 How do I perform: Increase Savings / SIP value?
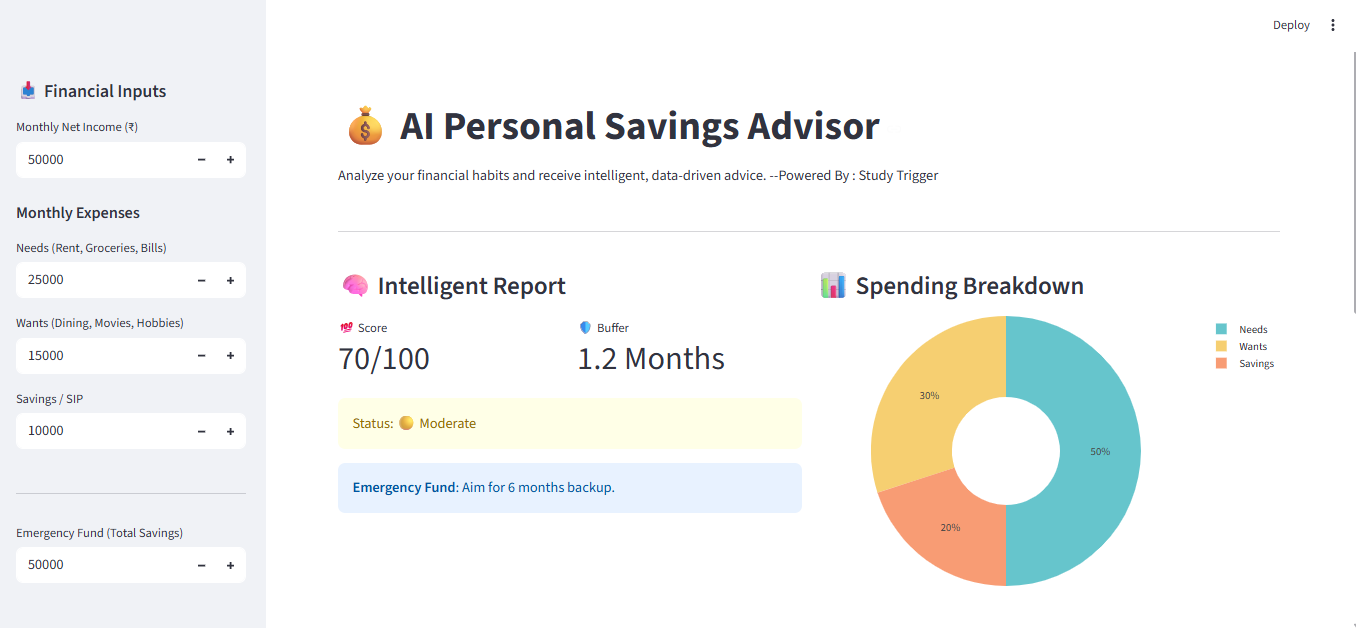tap(230, 431)
